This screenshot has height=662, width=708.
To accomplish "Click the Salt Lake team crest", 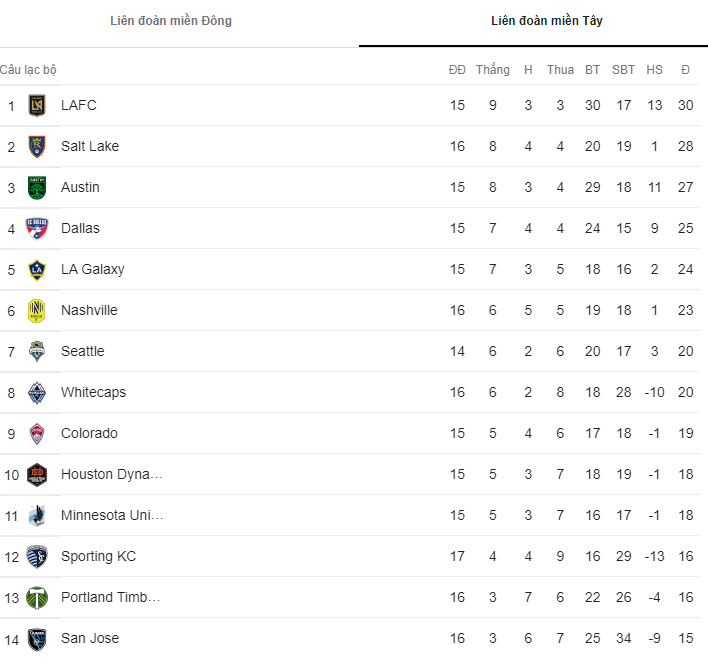I will click(x=37, y=146).
